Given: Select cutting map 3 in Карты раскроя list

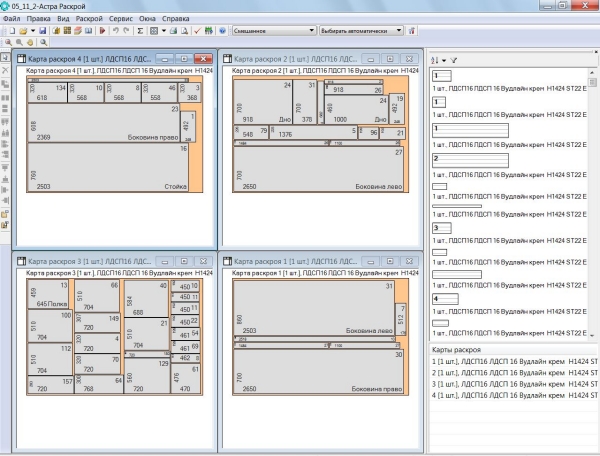Looking at the screenshot, I should click(x=514, y=384).
